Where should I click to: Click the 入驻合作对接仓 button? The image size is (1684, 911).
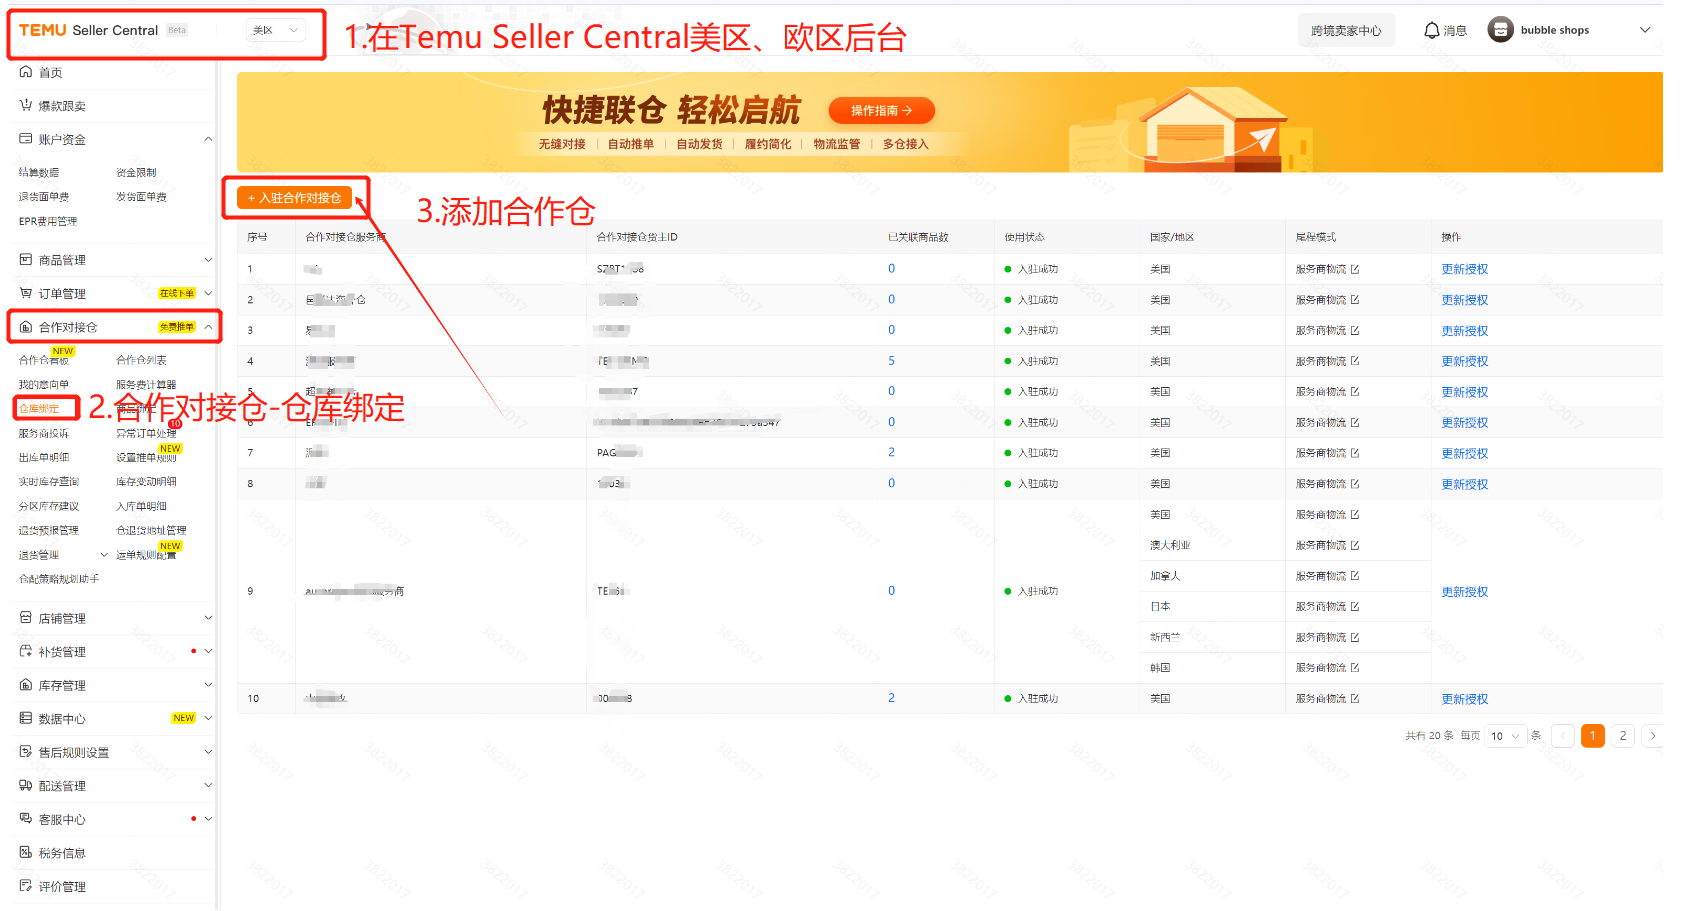coord(294,198)
